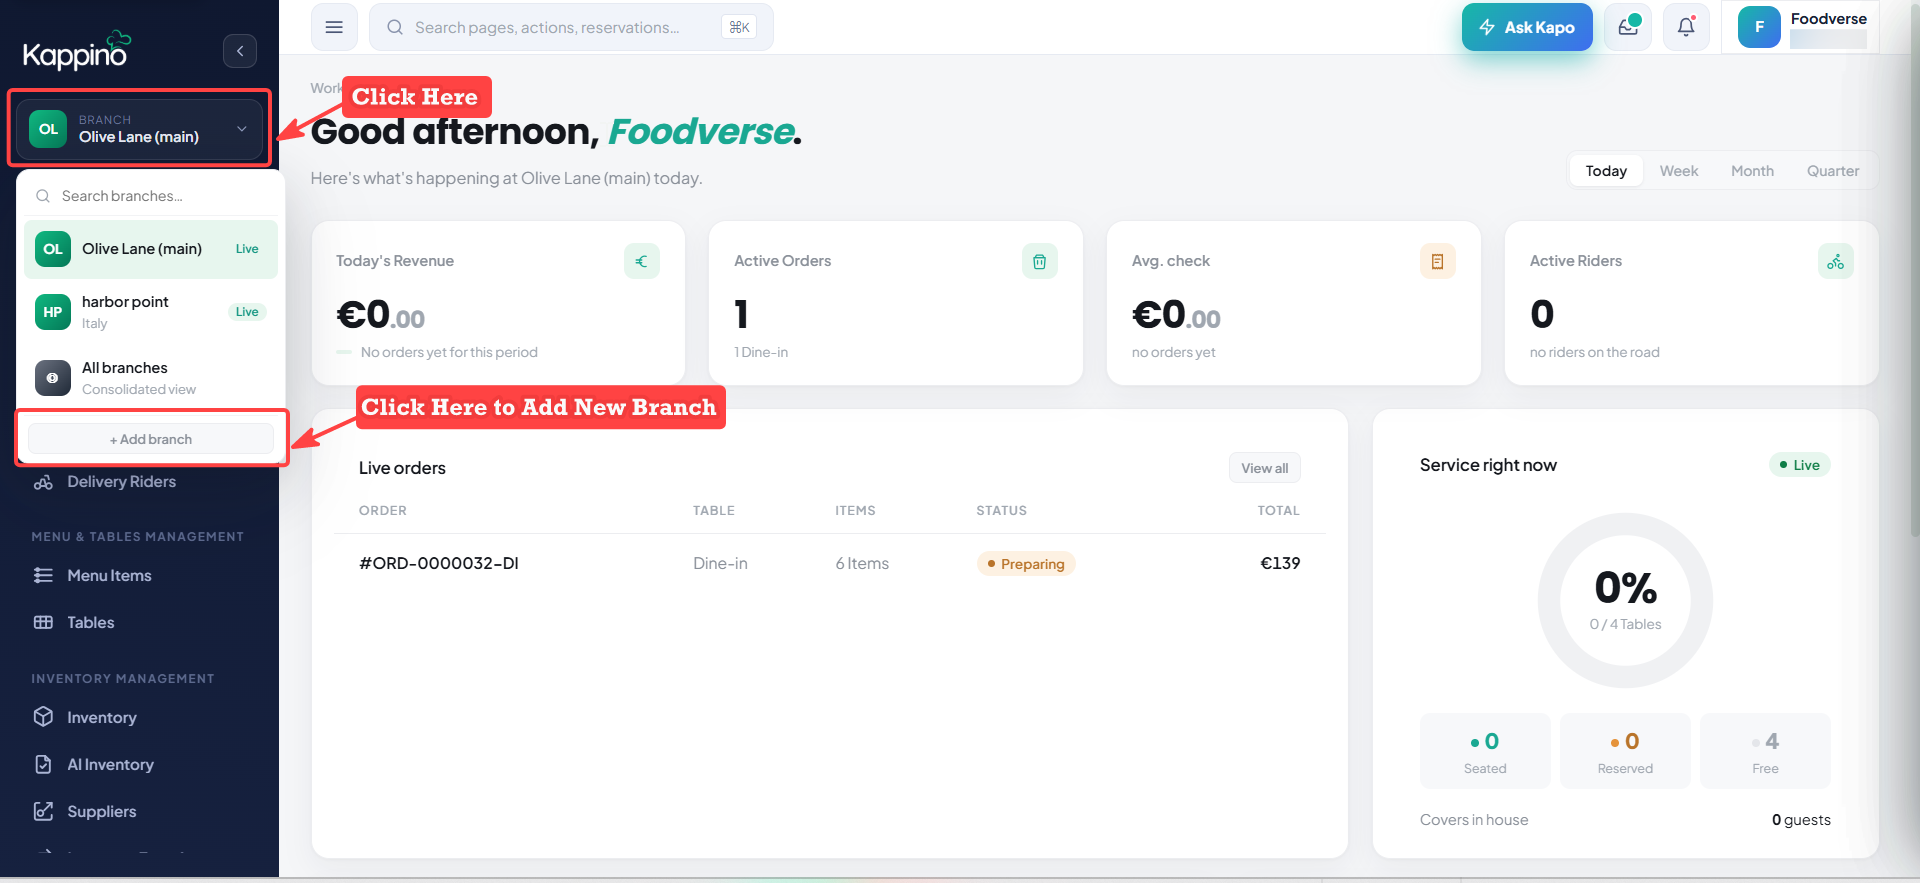Click the Today's Revenue card
Screen dimensions: 1920x883
(x=498, y=303)
